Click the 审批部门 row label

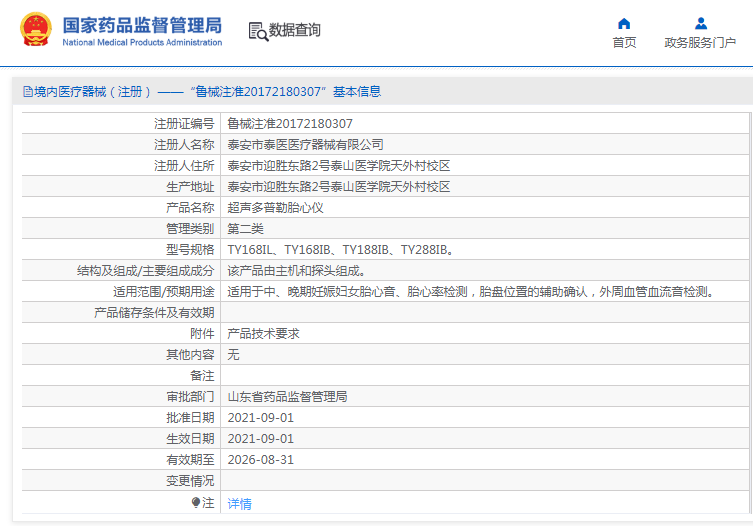pyautogui.click(x=190, y=397)
